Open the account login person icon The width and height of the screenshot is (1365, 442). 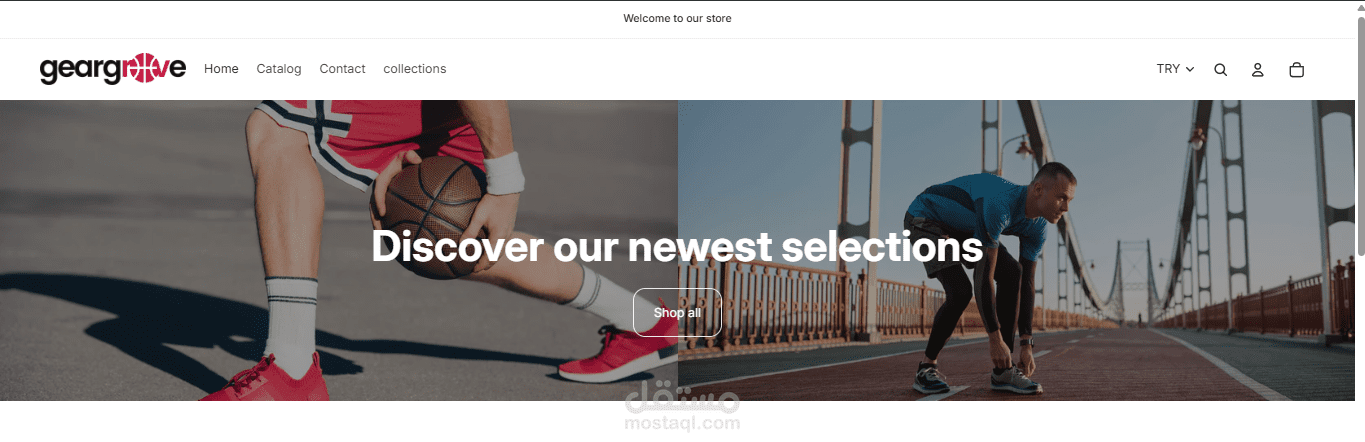coord(1258,70)
